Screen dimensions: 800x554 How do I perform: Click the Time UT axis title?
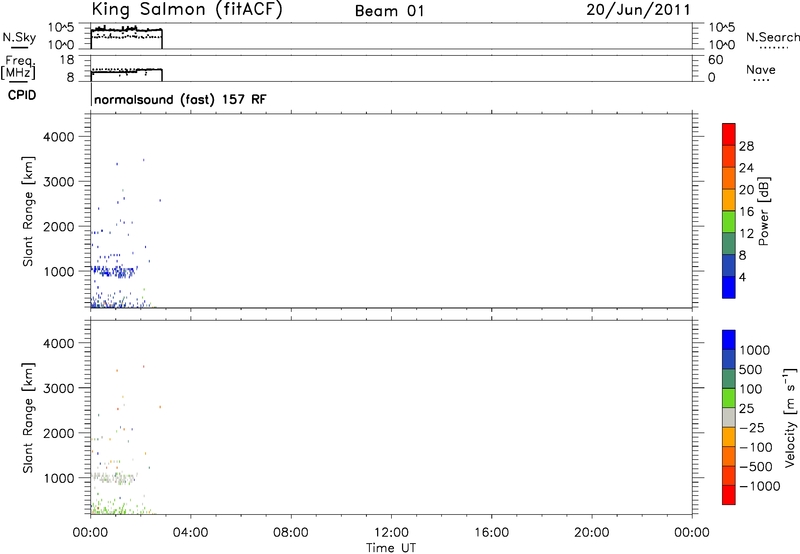(391, 548)
